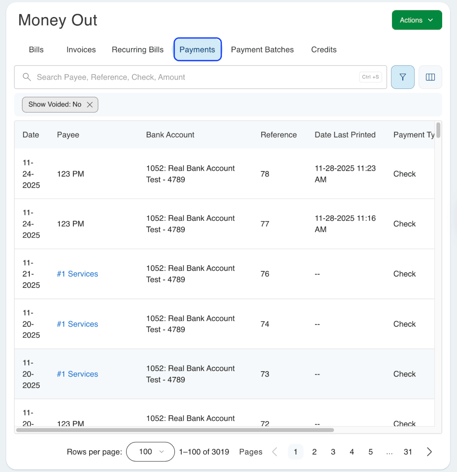The image size is (457, 472).
Task: Click the filter funnel icon
Action: [402, 77]
